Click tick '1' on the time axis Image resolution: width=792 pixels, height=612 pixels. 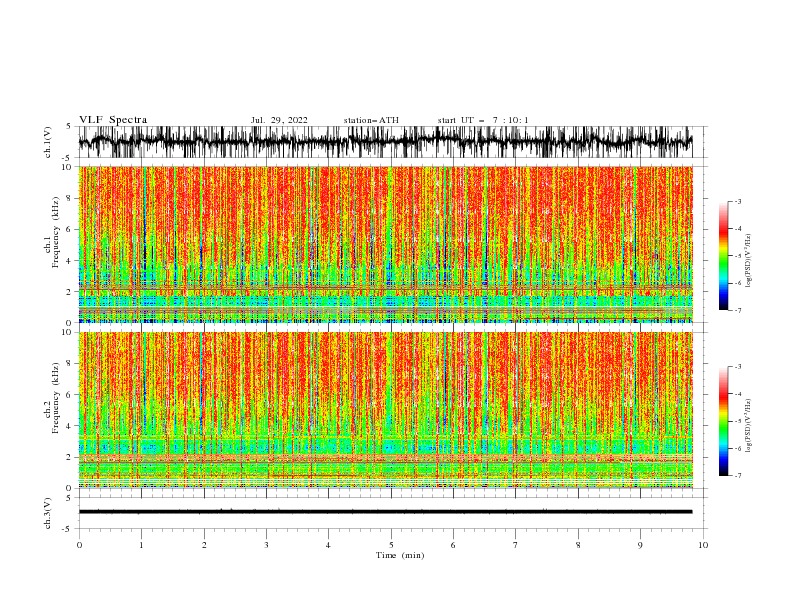tap(141, 545)
